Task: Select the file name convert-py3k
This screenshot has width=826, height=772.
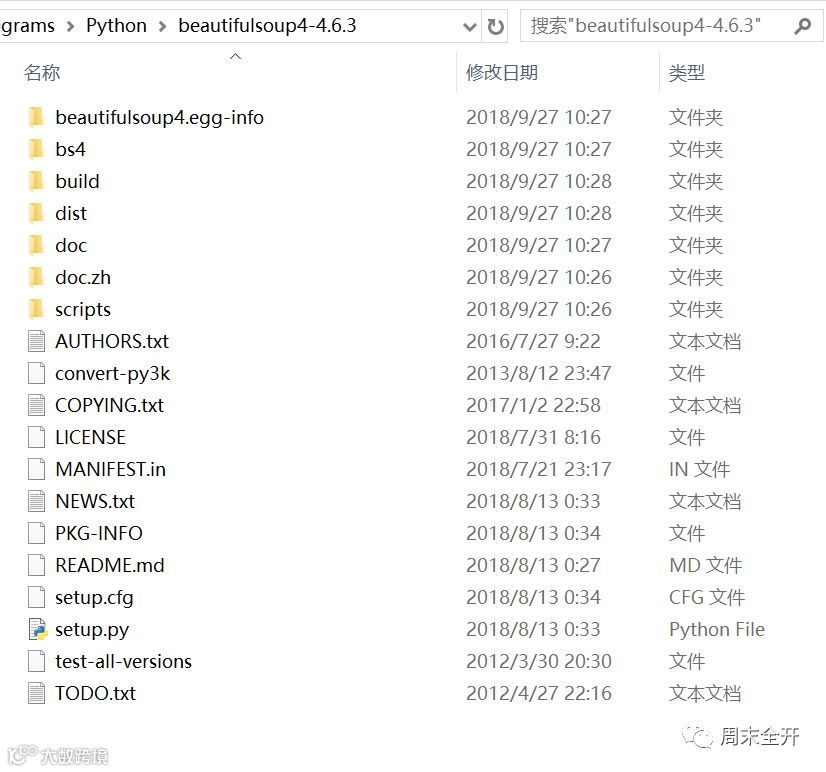Action: pyautogui.click(x=112, y=374)
